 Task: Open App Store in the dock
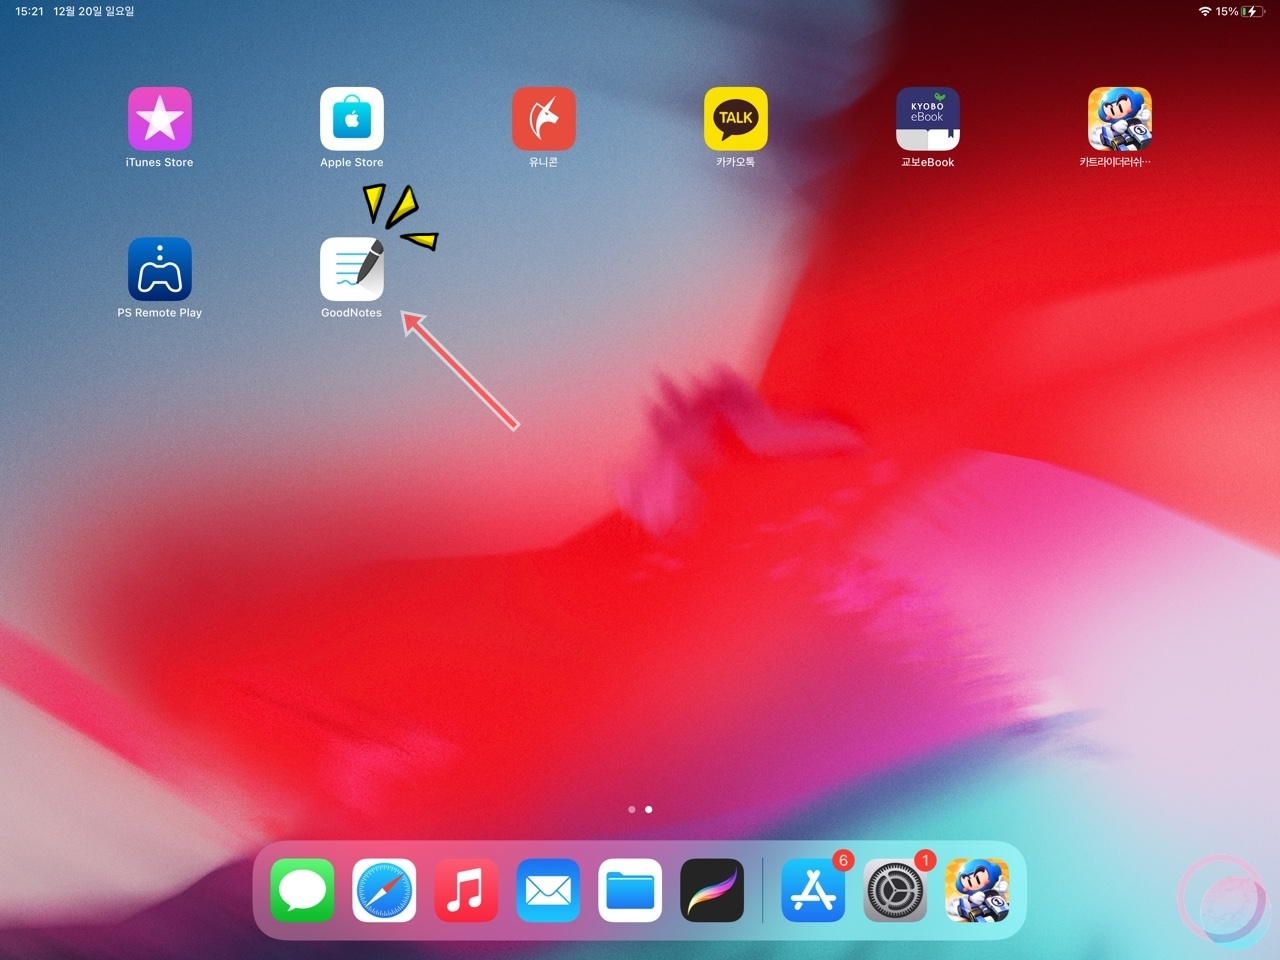pos(813,890)
